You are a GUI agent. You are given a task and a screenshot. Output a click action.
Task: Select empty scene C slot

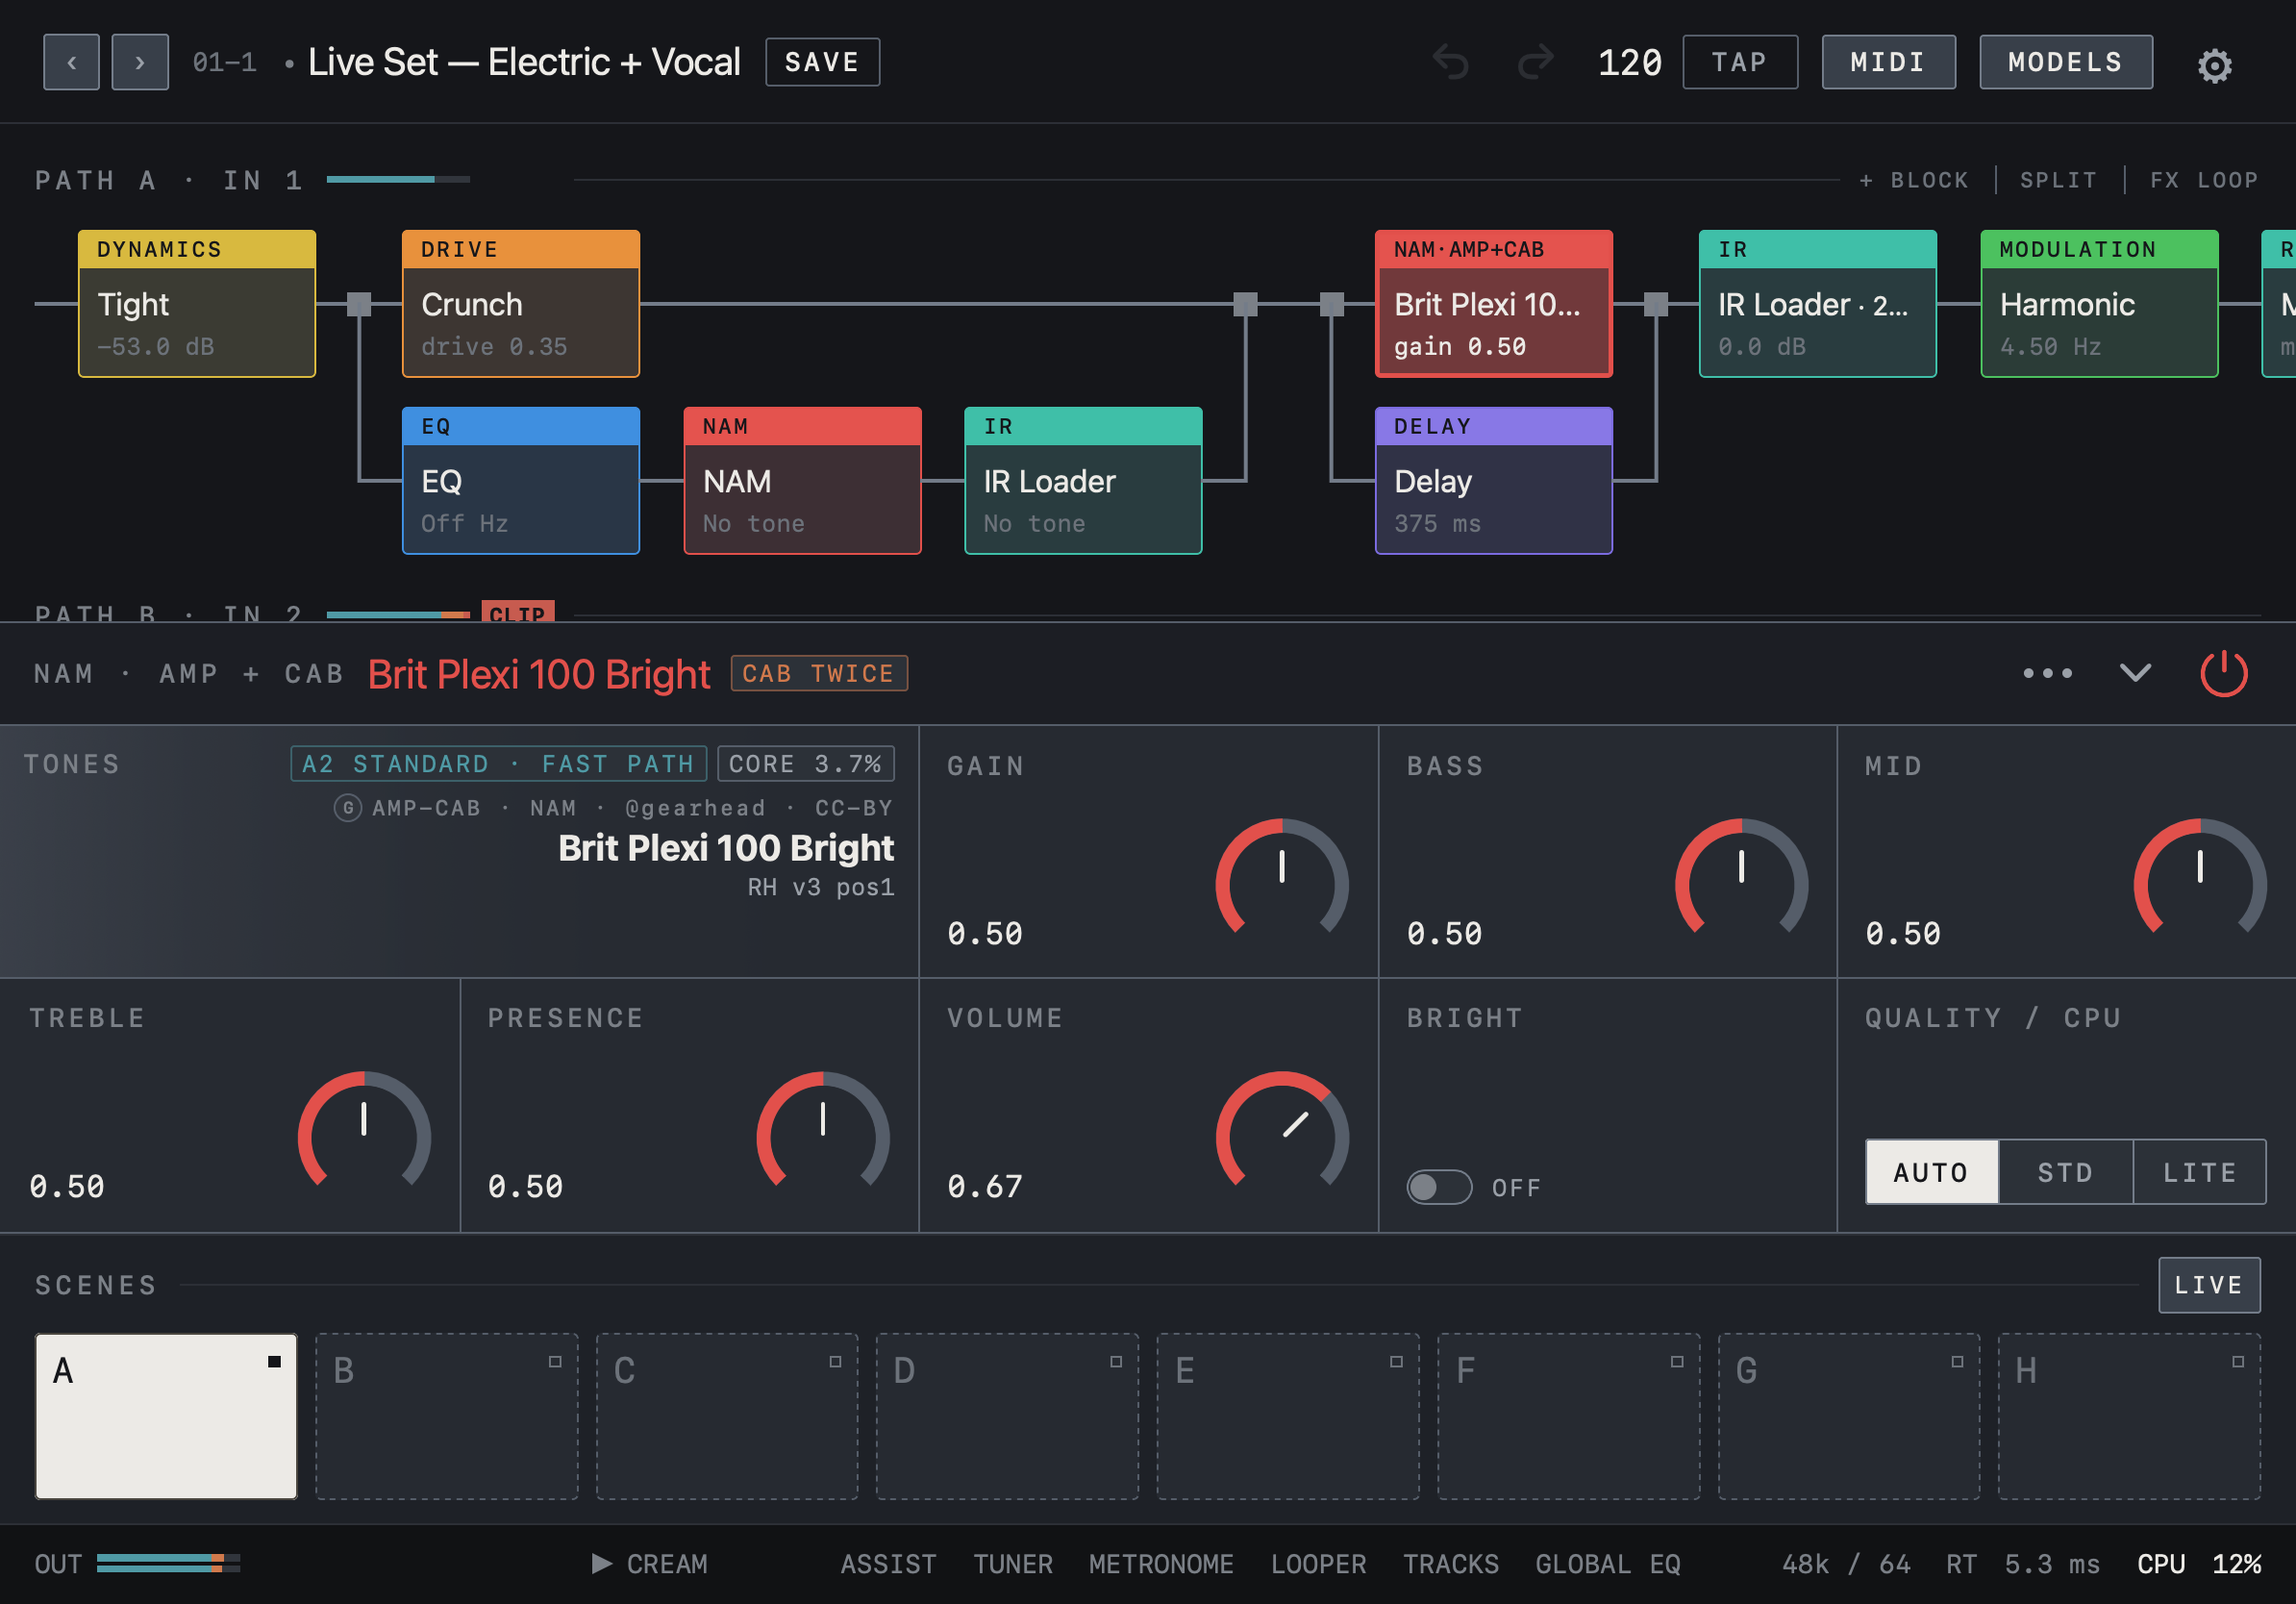pyautogui.click(x=727, y=1416)
